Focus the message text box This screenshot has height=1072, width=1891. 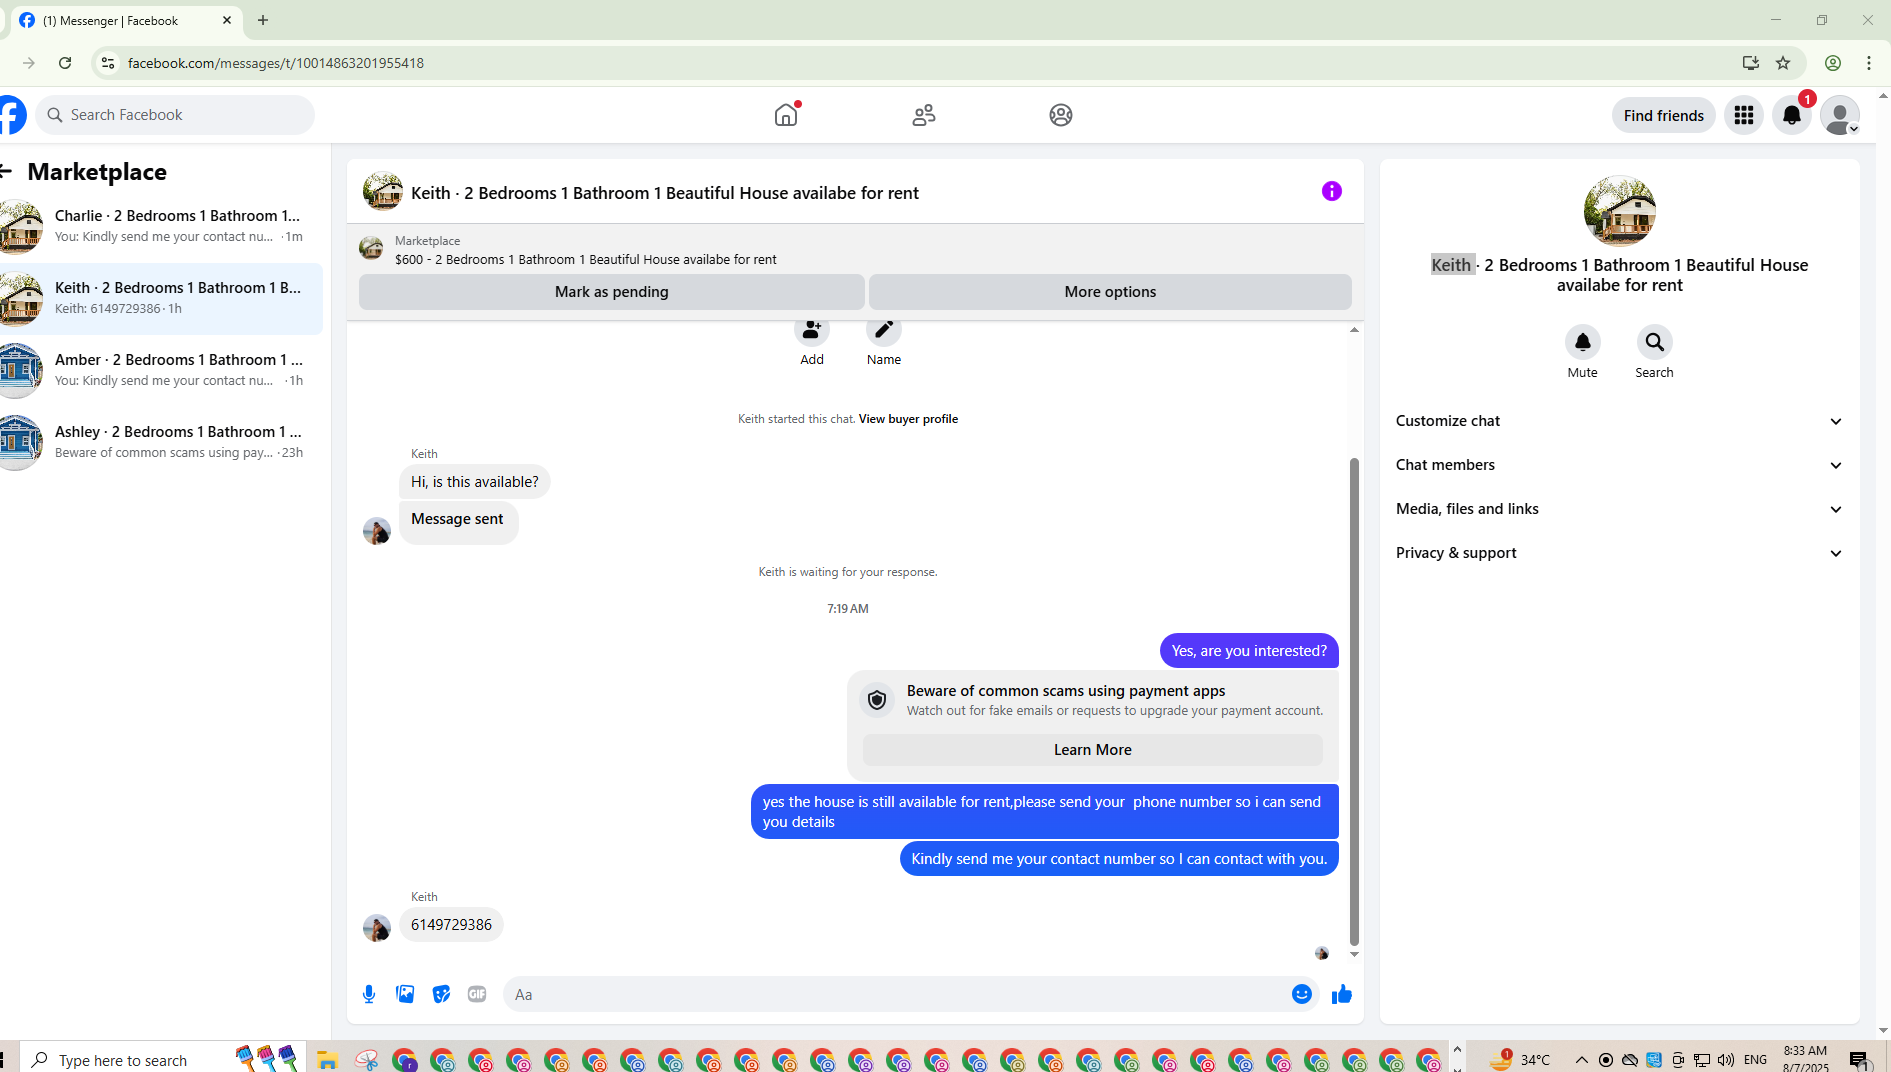(x=896, y=994)
